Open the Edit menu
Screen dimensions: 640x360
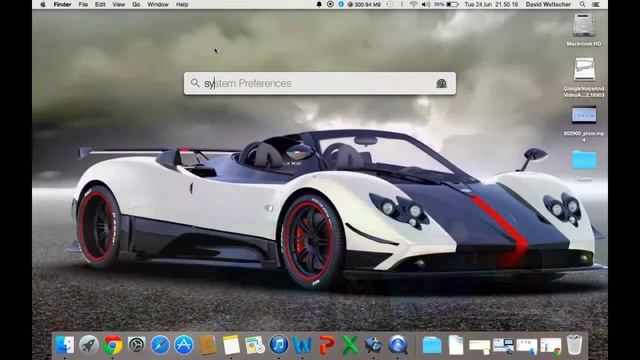[x=100, y=4]
